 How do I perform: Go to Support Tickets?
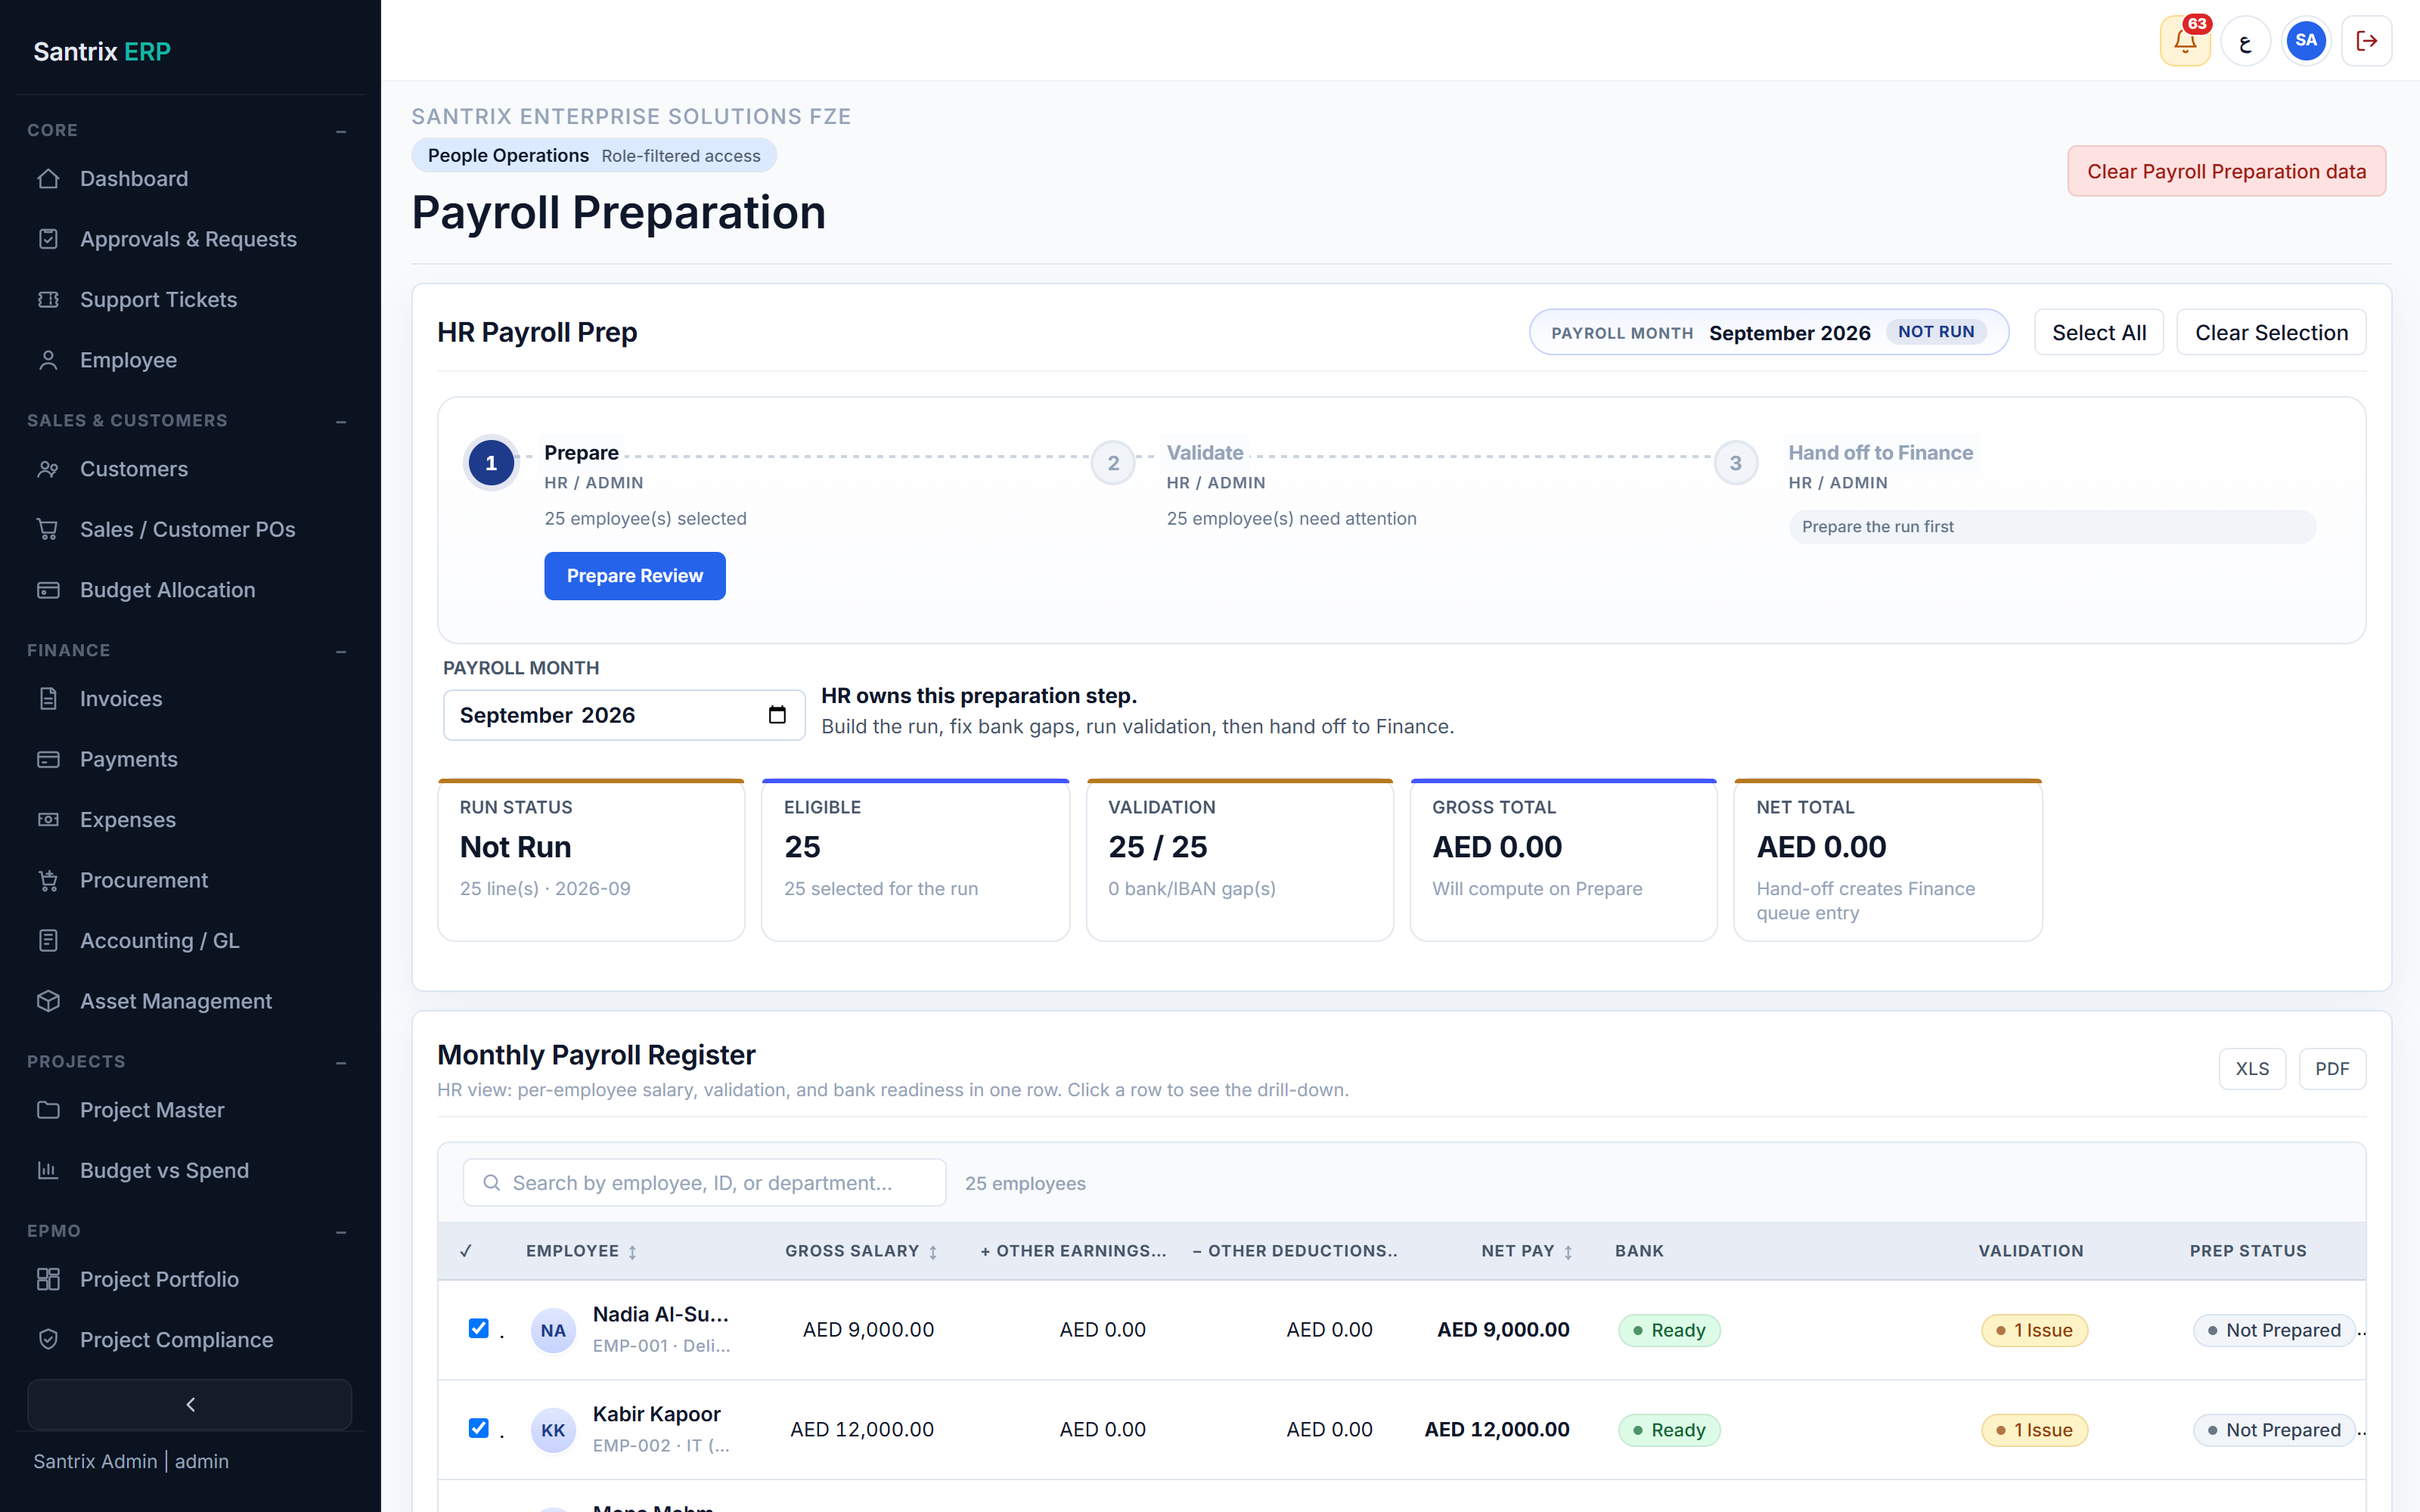click(190, 300)
